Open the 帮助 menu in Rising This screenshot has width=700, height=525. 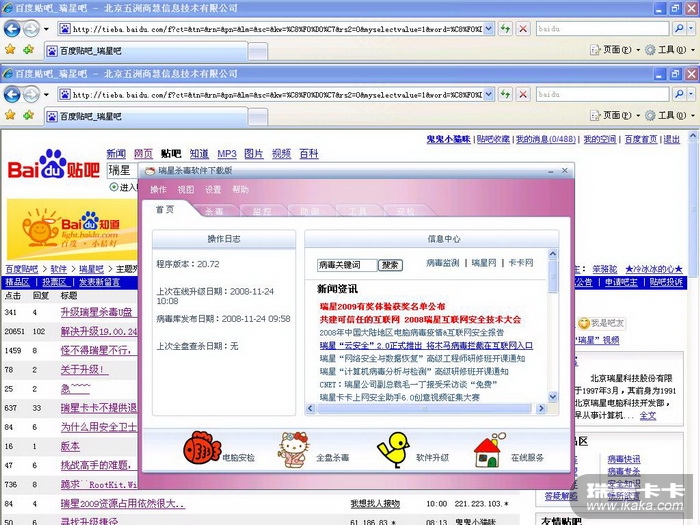pyautogui.click(x=240, y=190)
